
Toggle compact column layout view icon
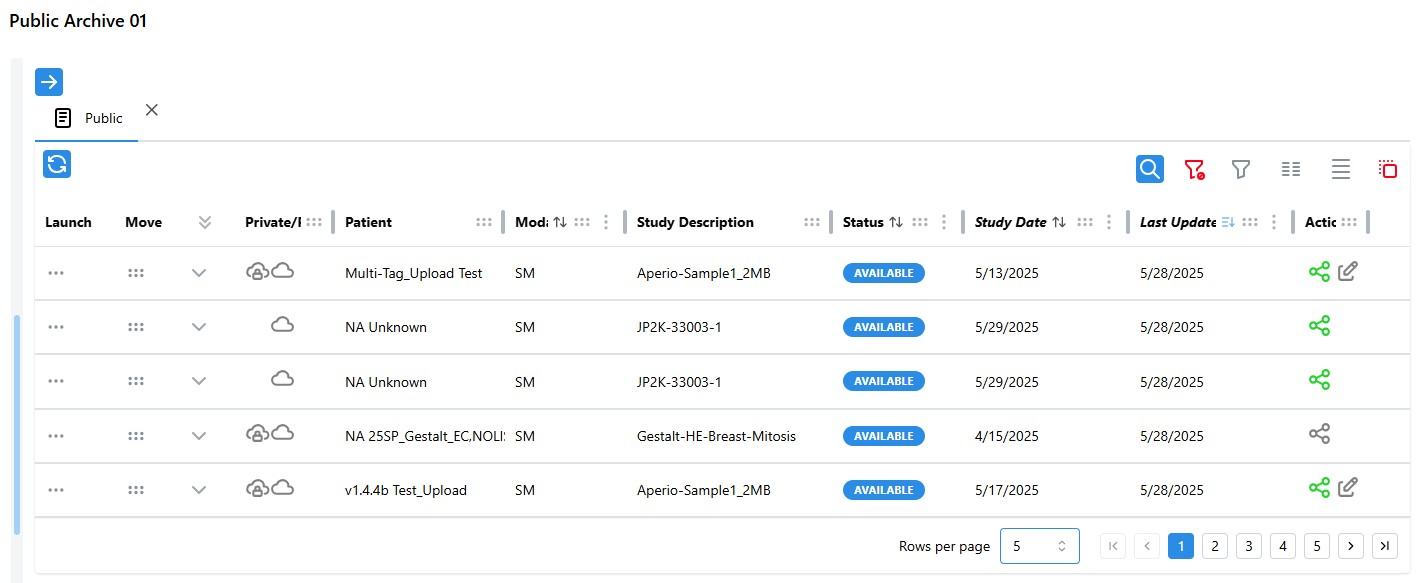click(x=1291, y=170)
